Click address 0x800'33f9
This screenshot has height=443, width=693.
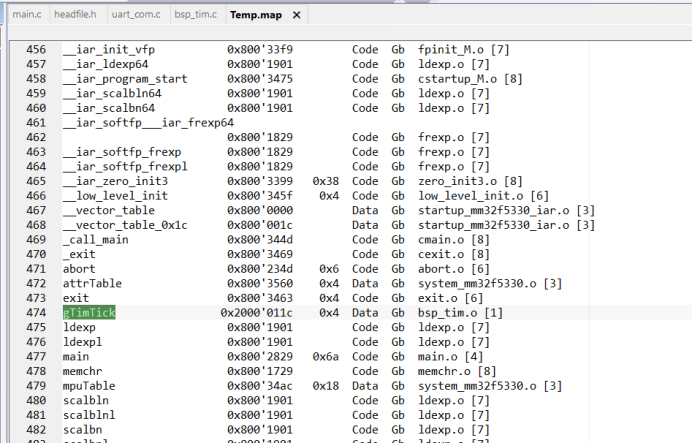pos(260,50)
